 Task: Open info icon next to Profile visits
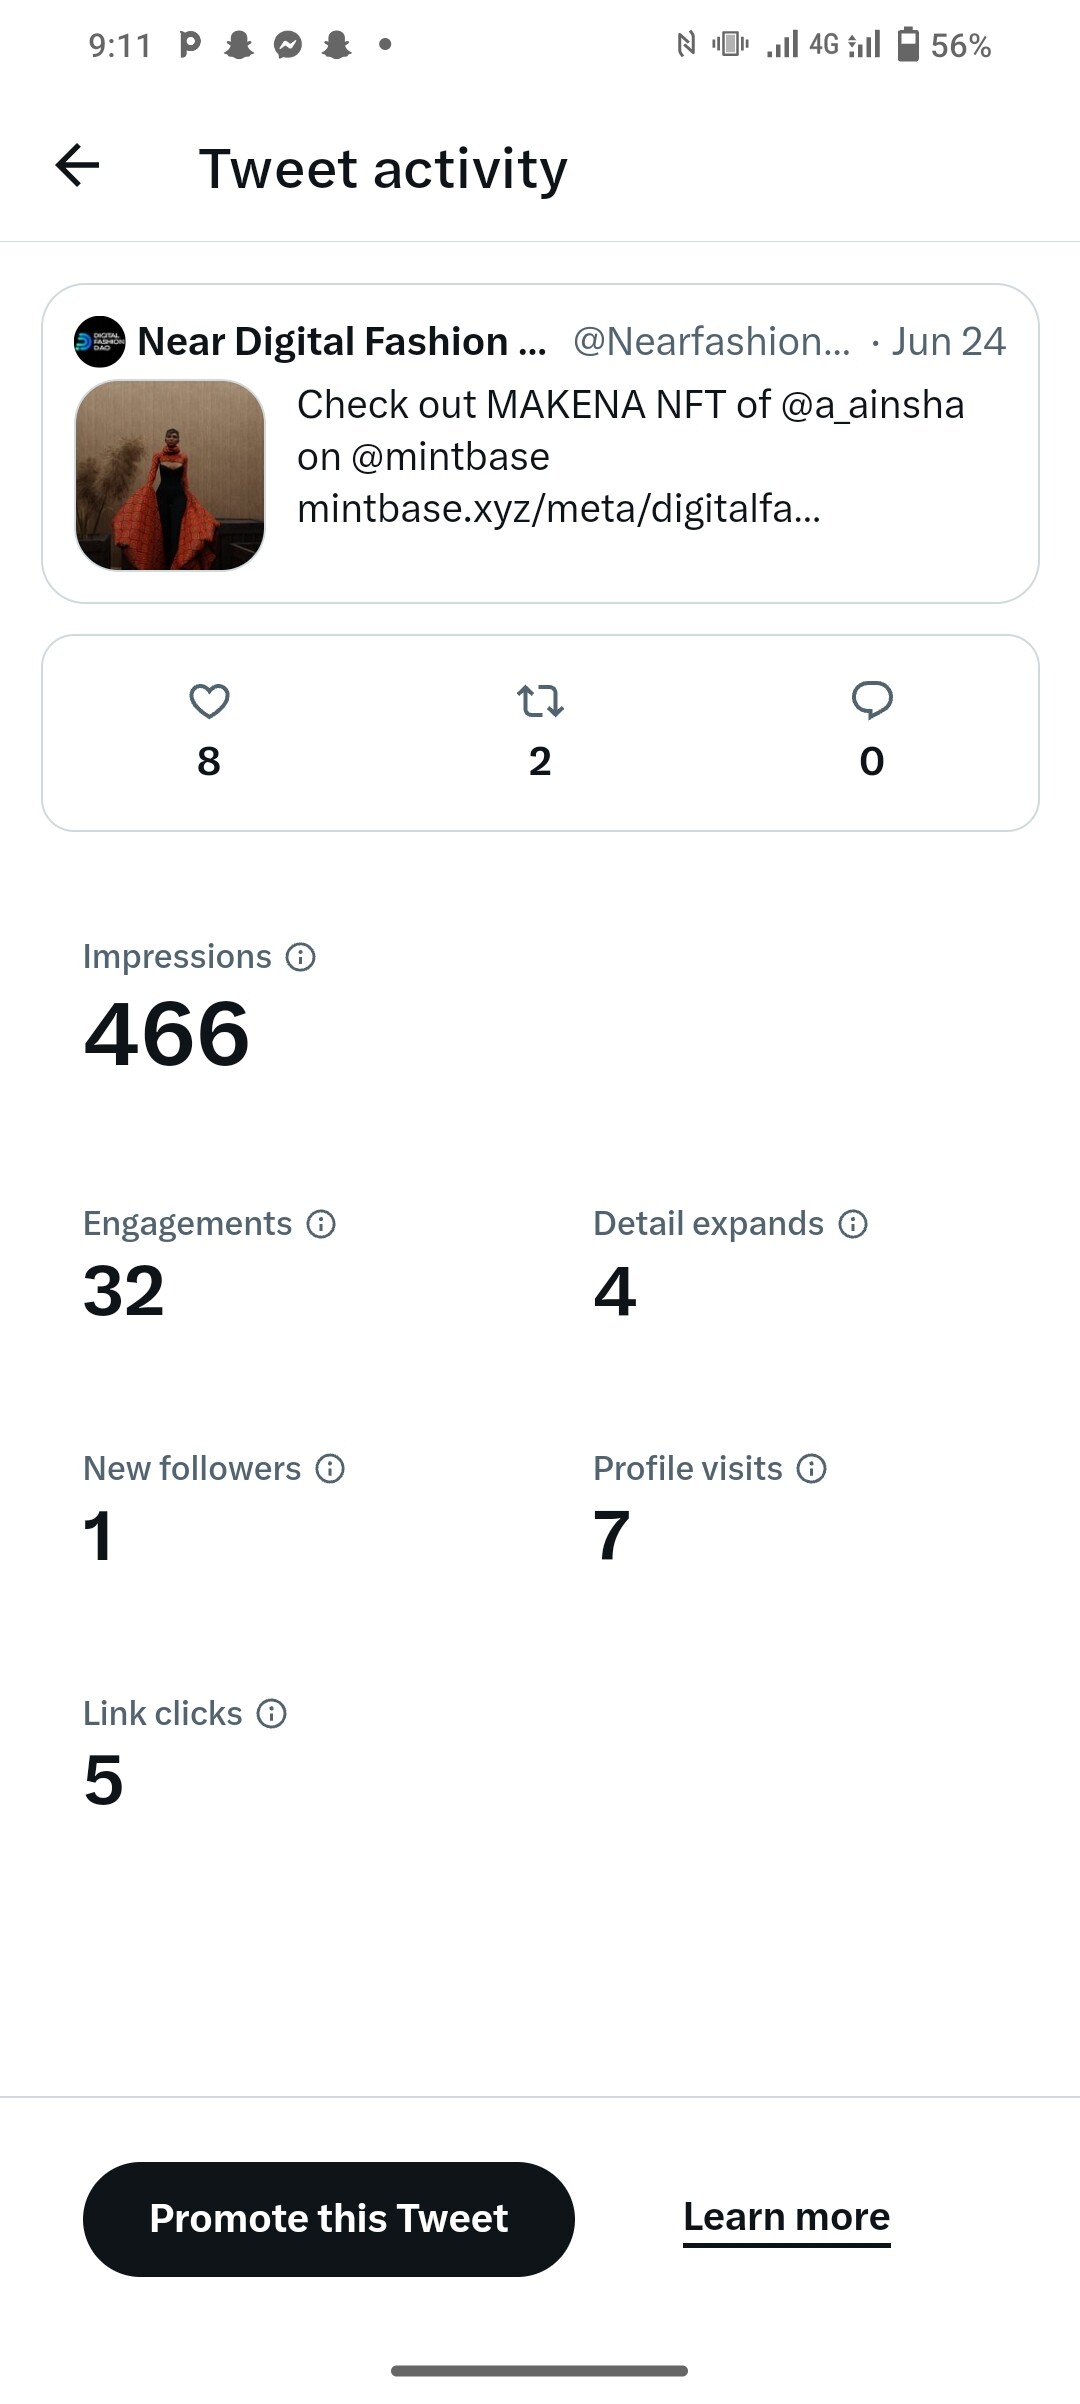coord(812,1469)
